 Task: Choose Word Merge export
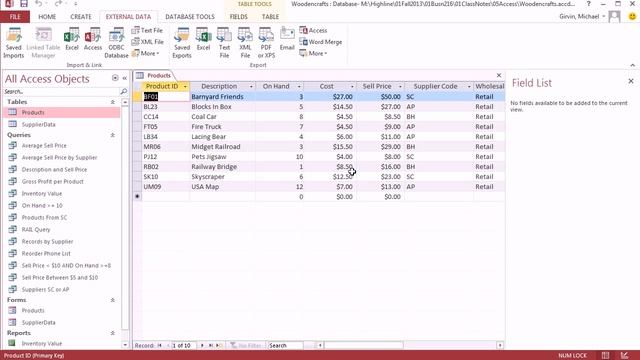[321, 42]
